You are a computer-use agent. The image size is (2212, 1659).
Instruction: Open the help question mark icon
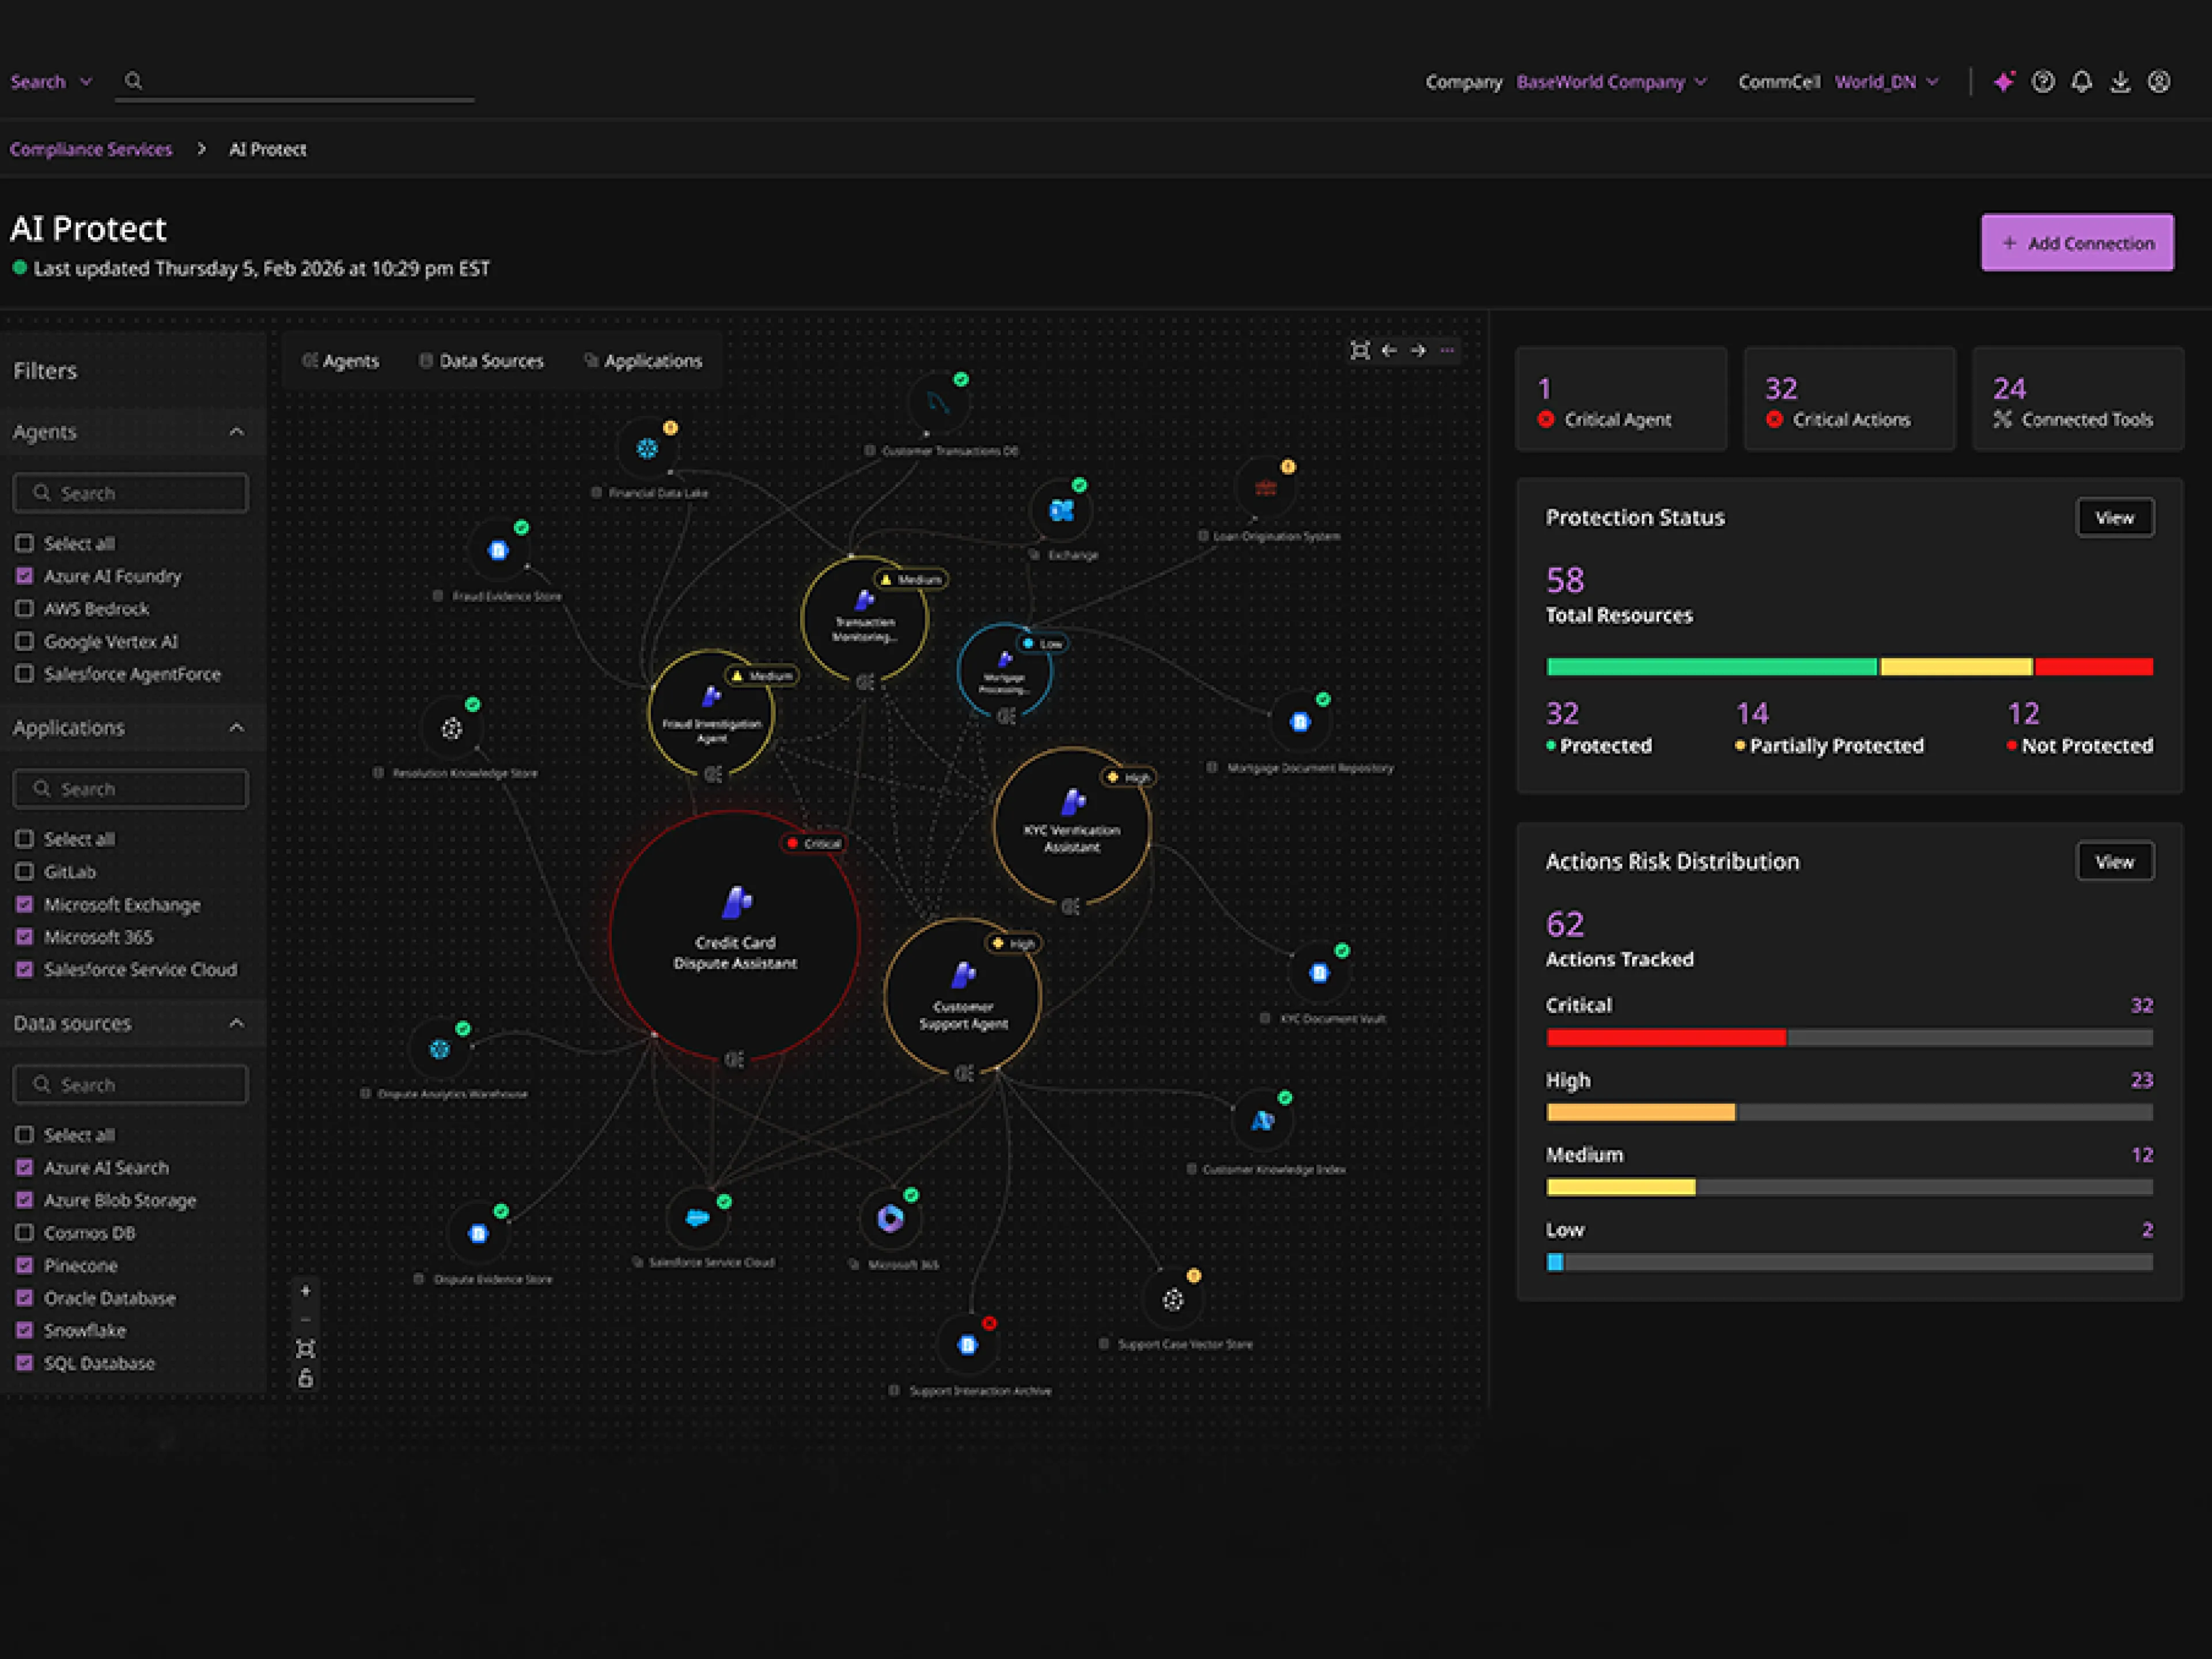coord(2043,82)
